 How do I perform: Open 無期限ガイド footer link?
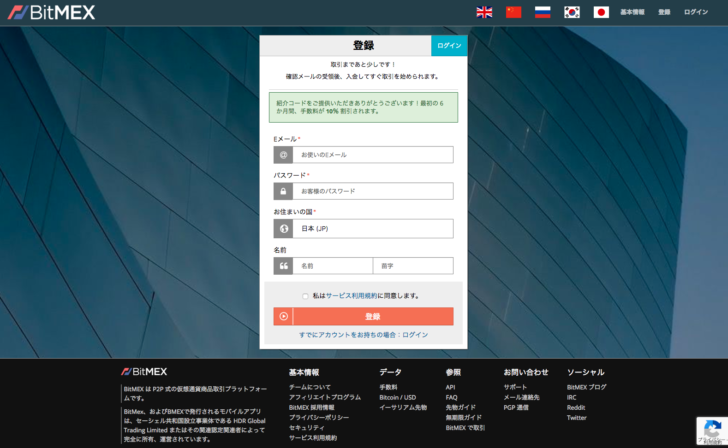[463, 418]
